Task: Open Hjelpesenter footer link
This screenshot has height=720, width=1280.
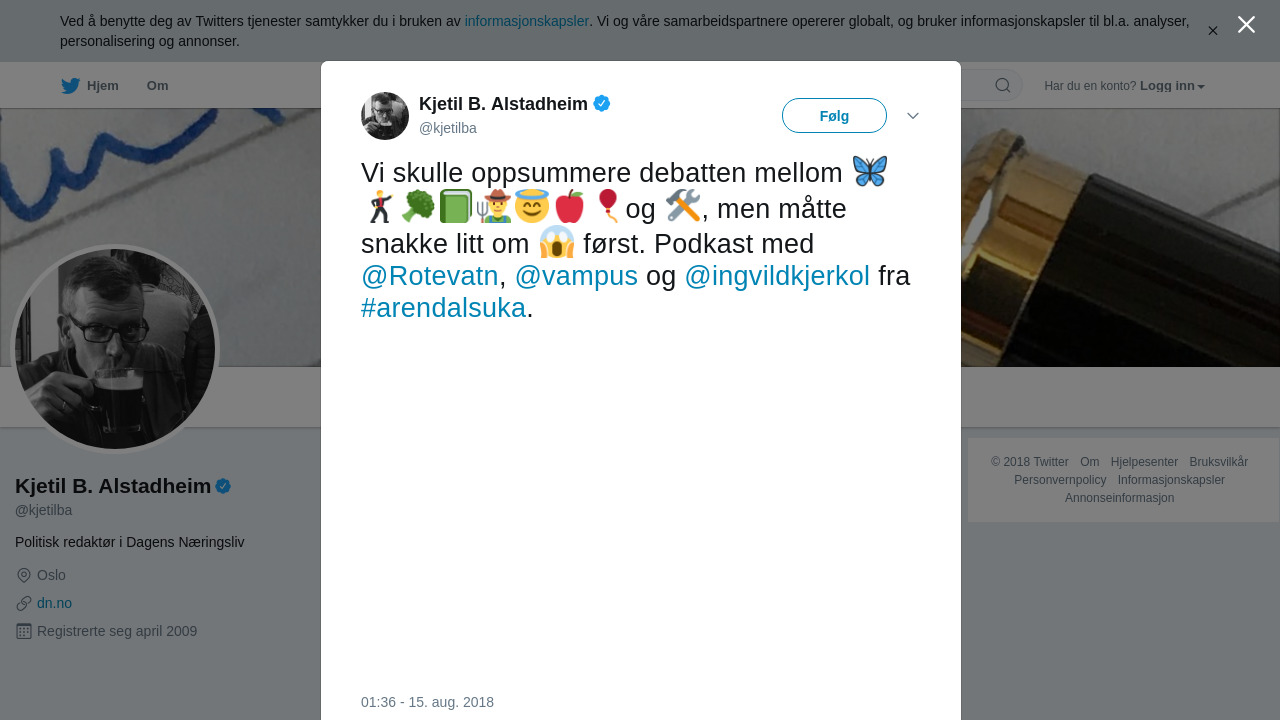Action: [x=1144, y=462]
